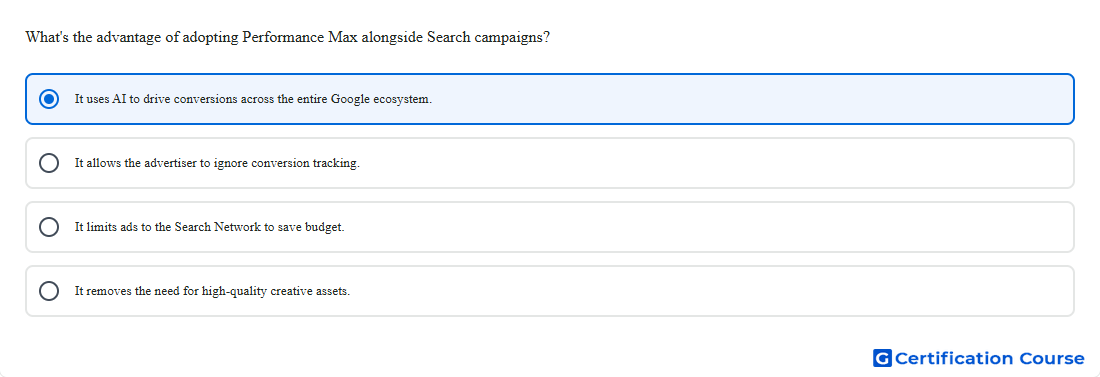1100x377 pixels.
Task: Click empty space in the highlighted first answer card
Action: 751,99
